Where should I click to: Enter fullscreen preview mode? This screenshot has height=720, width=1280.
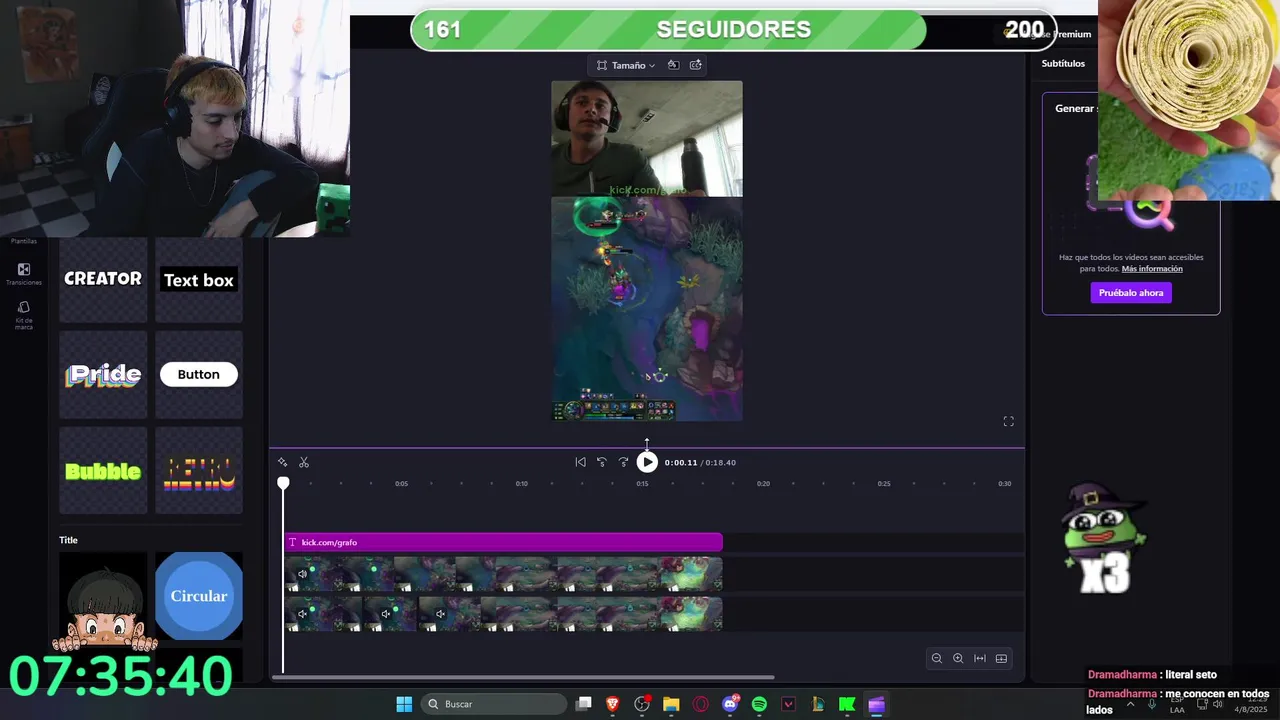[1008, 421]
